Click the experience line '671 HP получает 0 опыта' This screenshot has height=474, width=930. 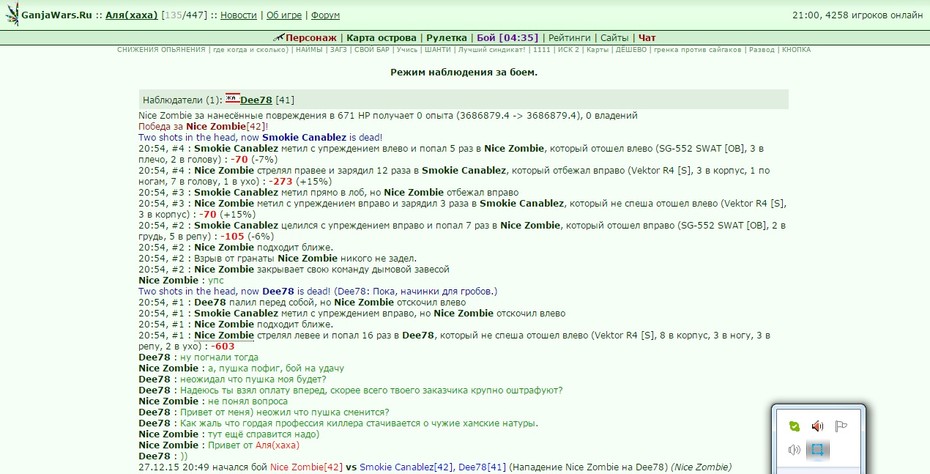(388, 116)
